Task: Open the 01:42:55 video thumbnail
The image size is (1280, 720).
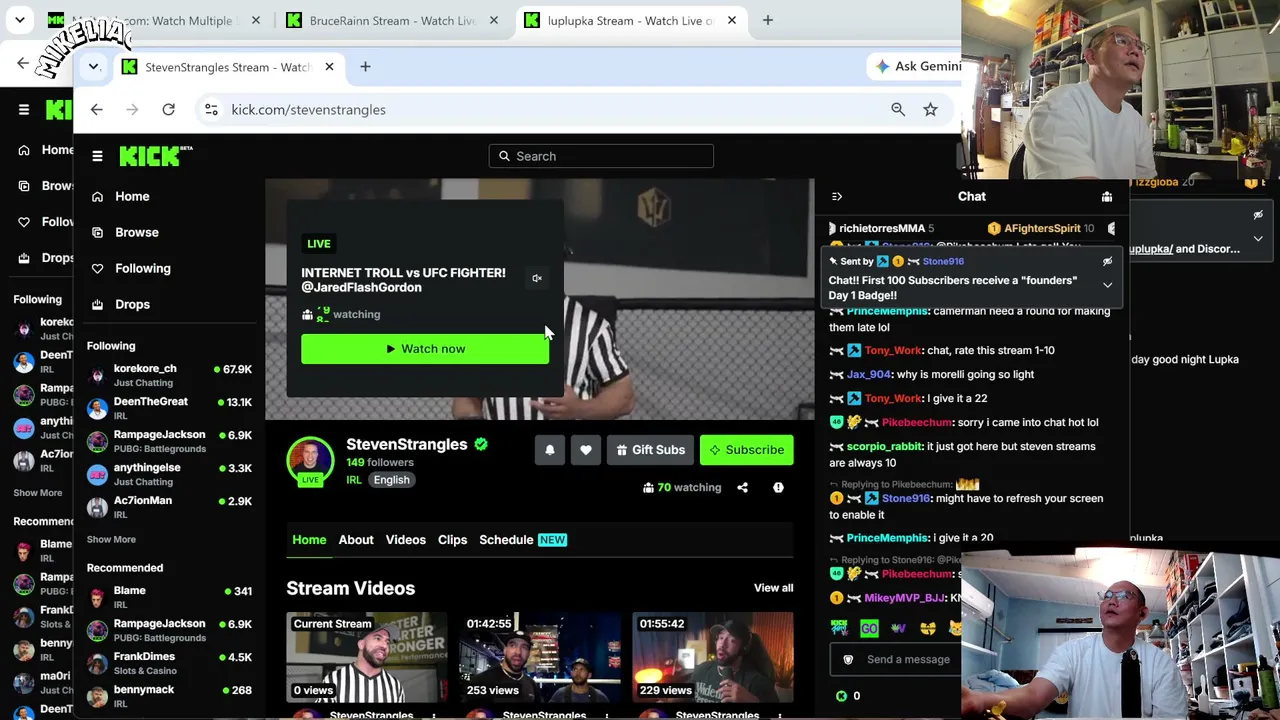Action: (540, 657)
